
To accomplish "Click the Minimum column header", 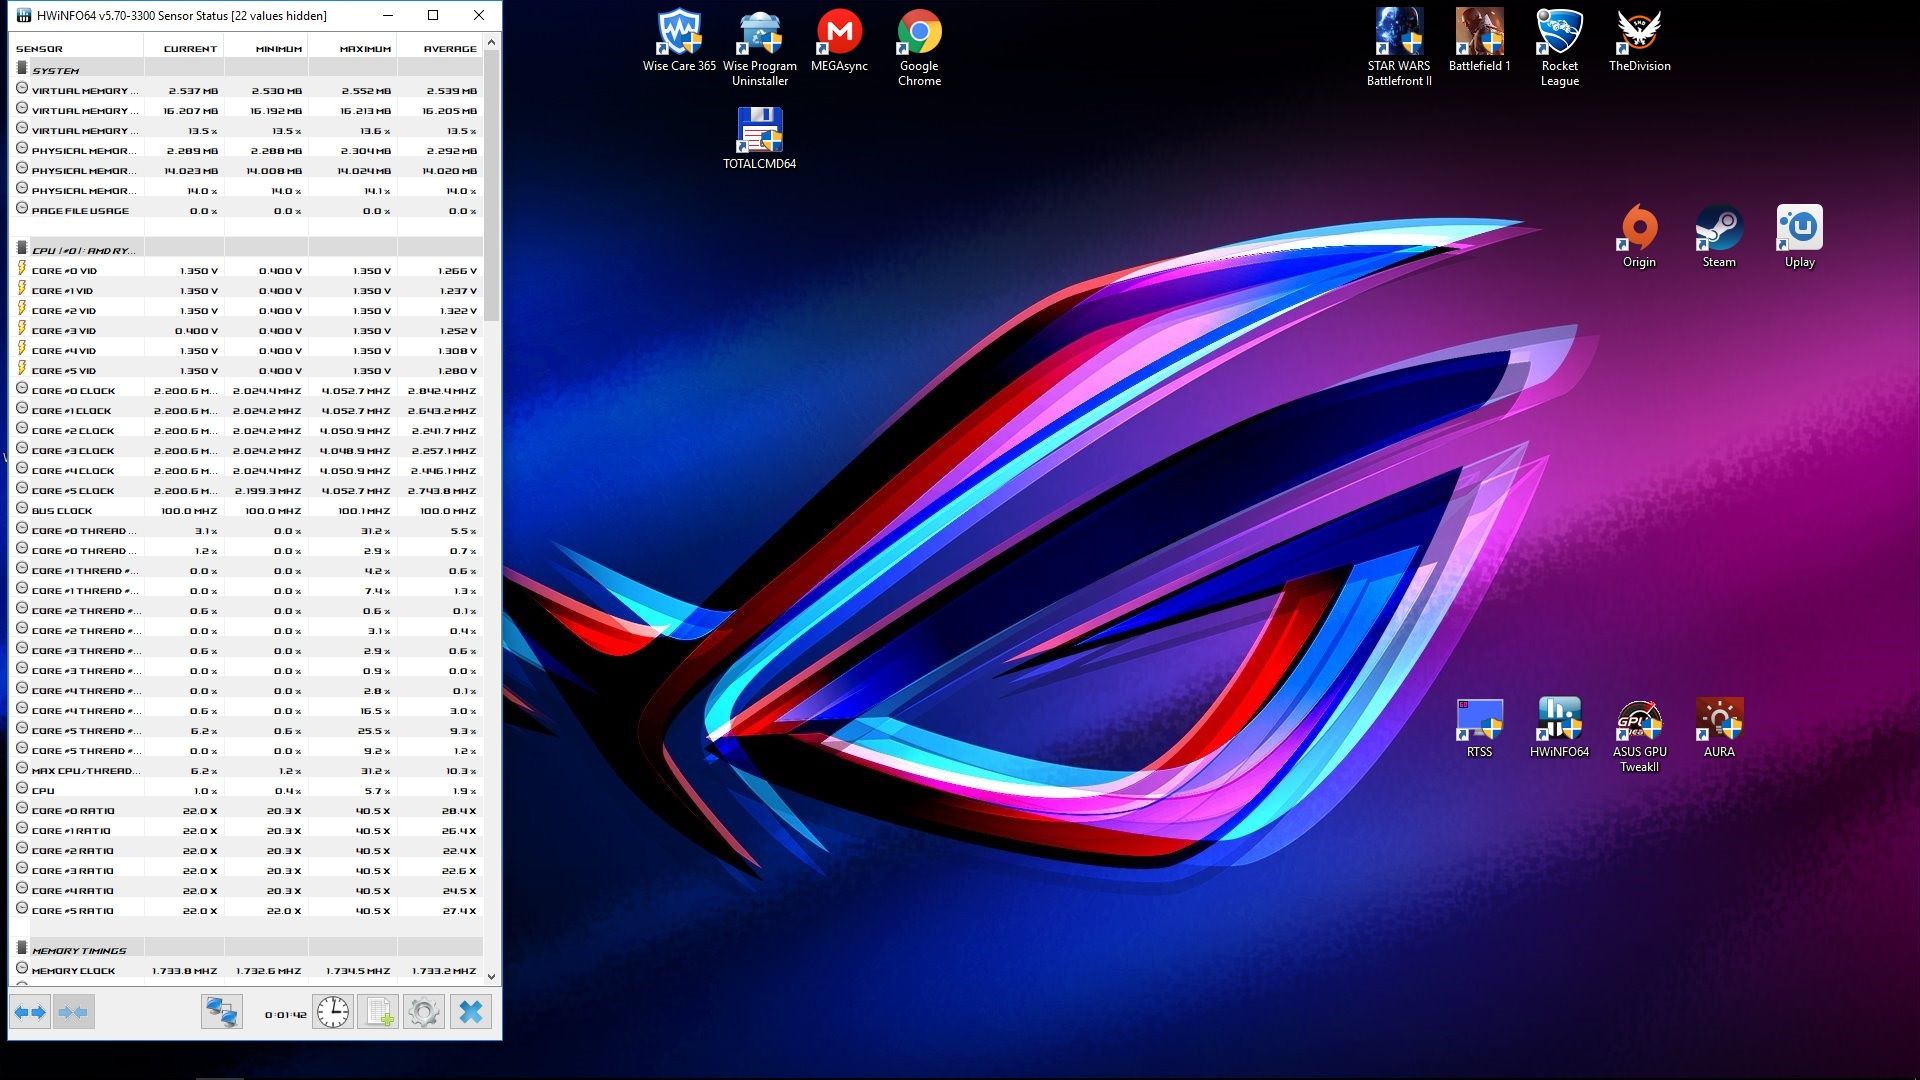I will 266,48.
